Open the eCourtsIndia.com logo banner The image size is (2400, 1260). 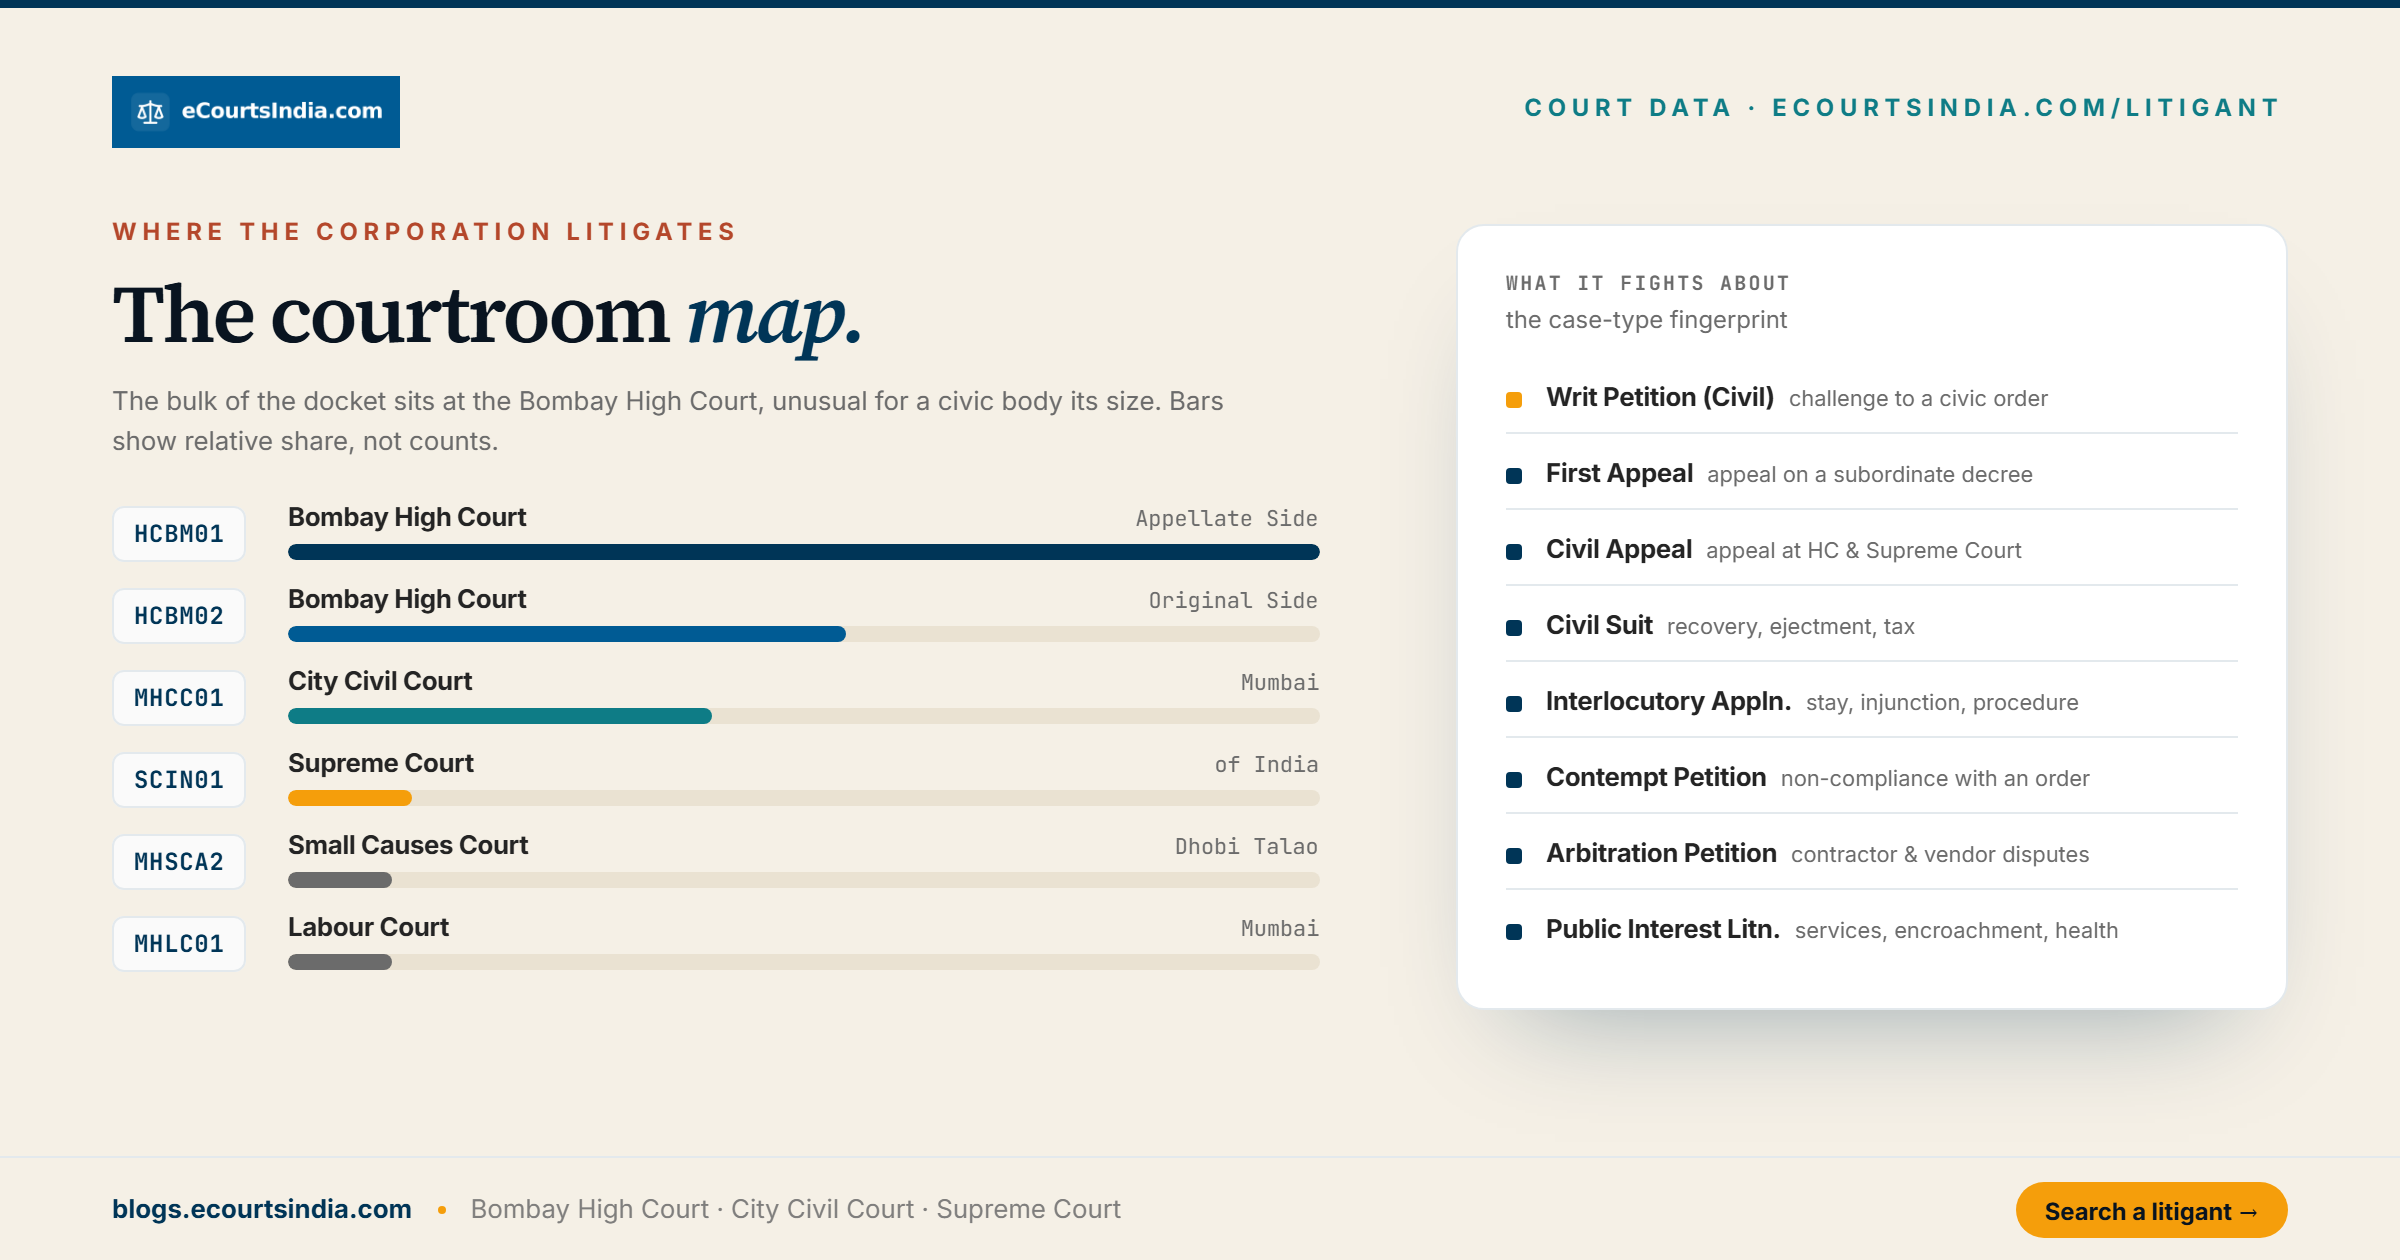(256, 112)
